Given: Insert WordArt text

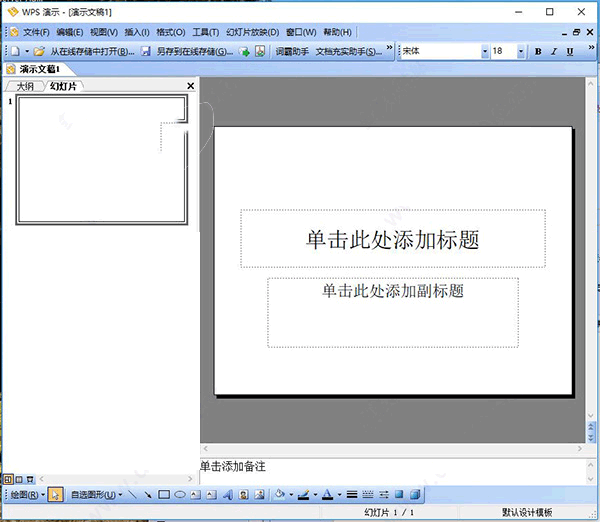Looking at the screenshot, I should tap(228, 495).
